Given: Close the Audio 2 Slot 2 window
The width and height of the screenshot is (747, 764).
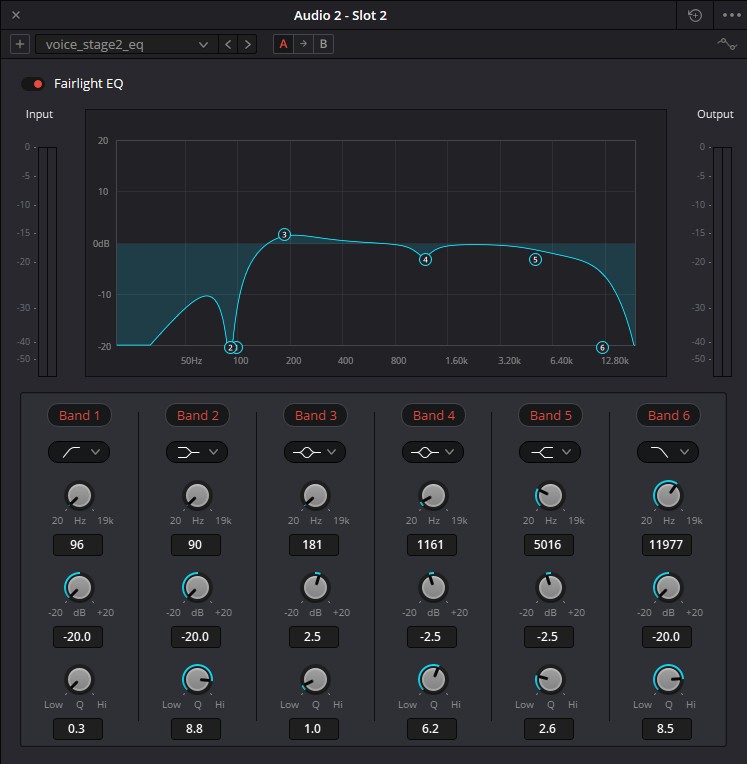Looking at the screenshot, I should [15, 15].
